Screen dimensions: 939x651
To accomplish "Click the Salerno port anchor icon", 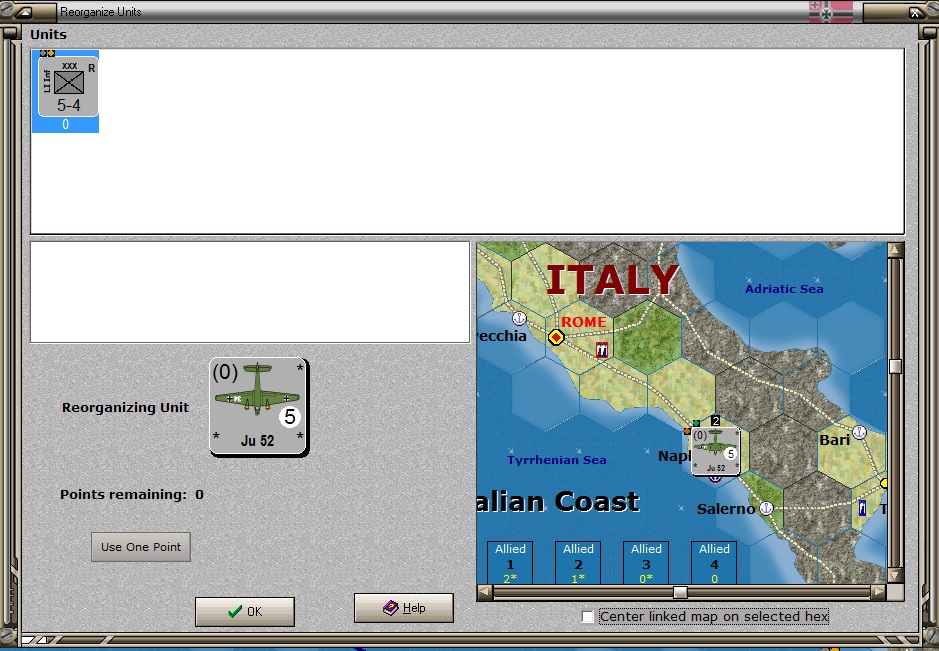I will pos(766,508).
